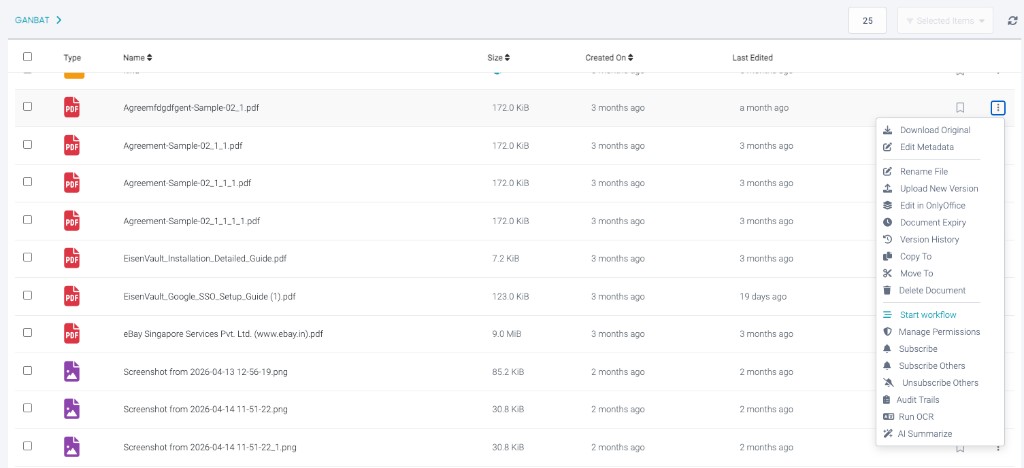Click the '7.2 KiB' size cell
The width and height of the screenshot is (1024, 468).
pos(505,258)
